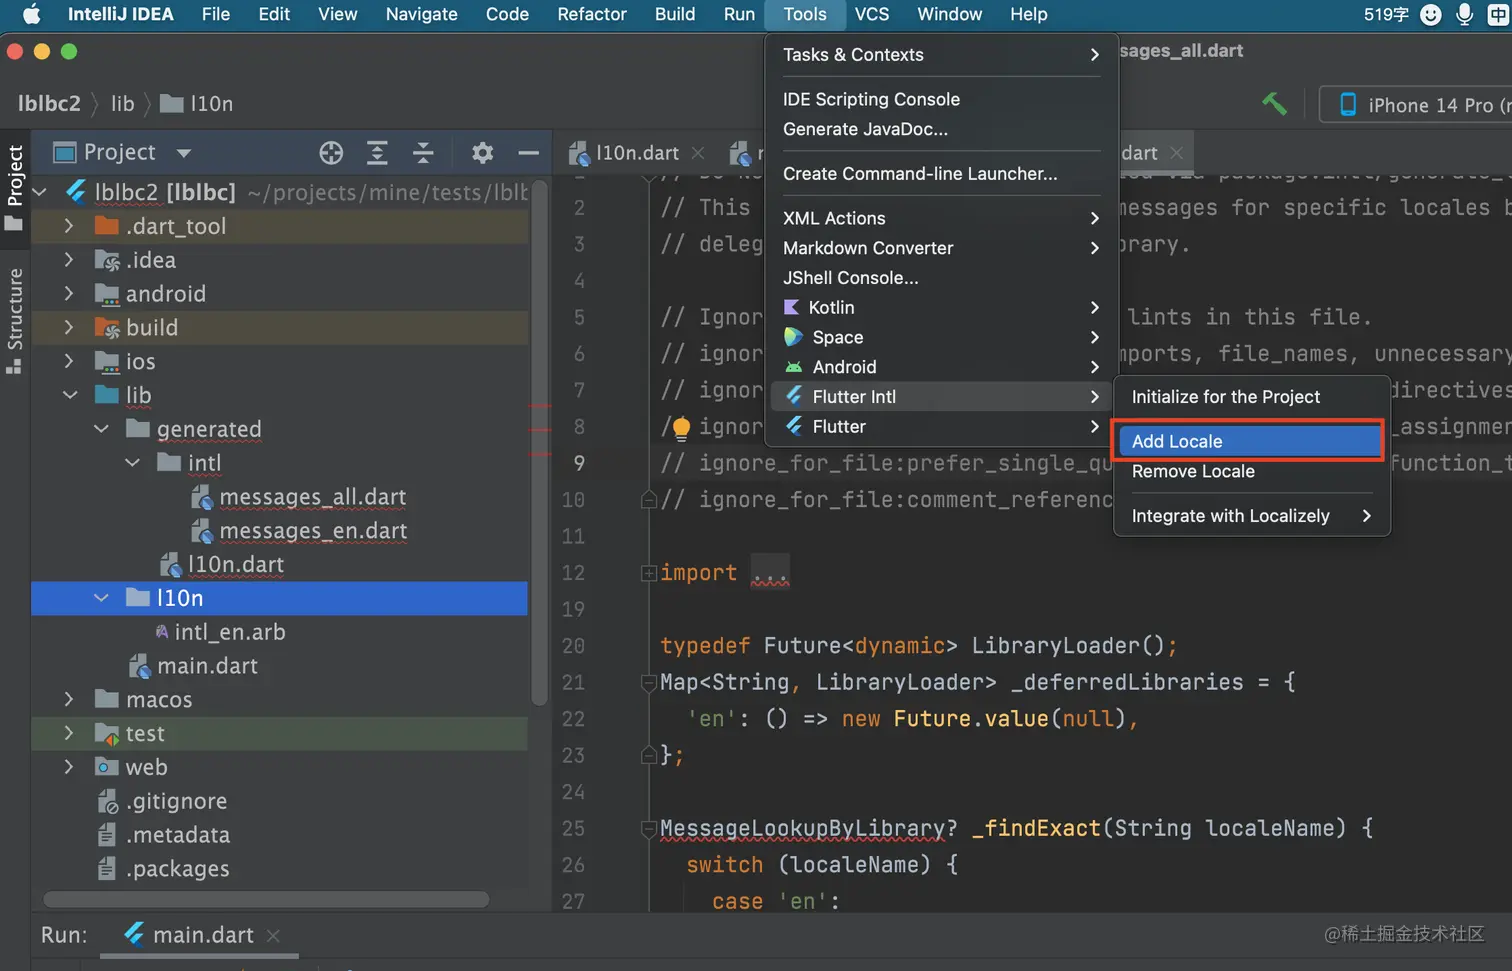Image resolution: width=1512 pixels, height=971 pixels.
Task: Open the Project view dropdown arrow
Action: point(184,153)
